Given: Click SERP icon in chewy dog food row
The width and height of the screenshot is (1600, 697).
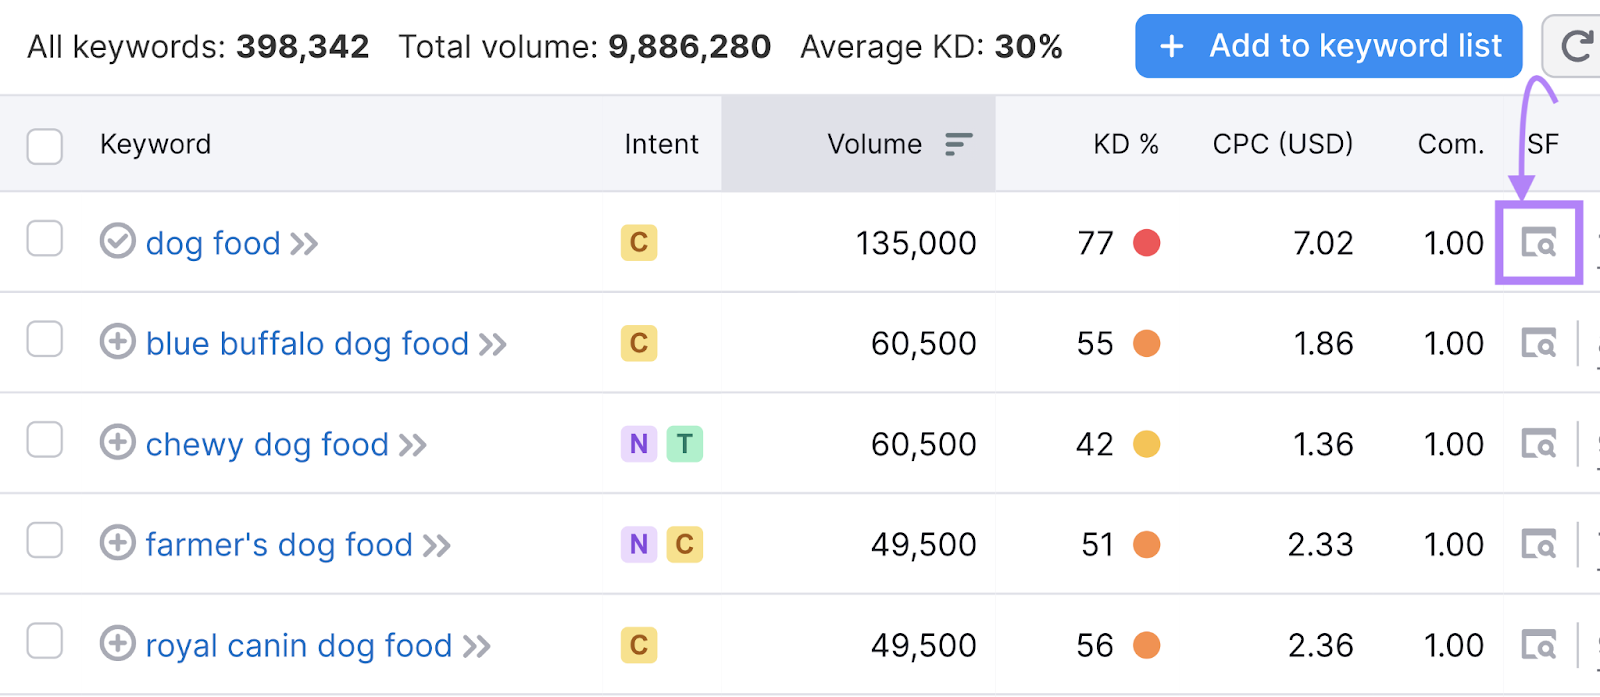Looking at the screenshot, I should 1538,444.
